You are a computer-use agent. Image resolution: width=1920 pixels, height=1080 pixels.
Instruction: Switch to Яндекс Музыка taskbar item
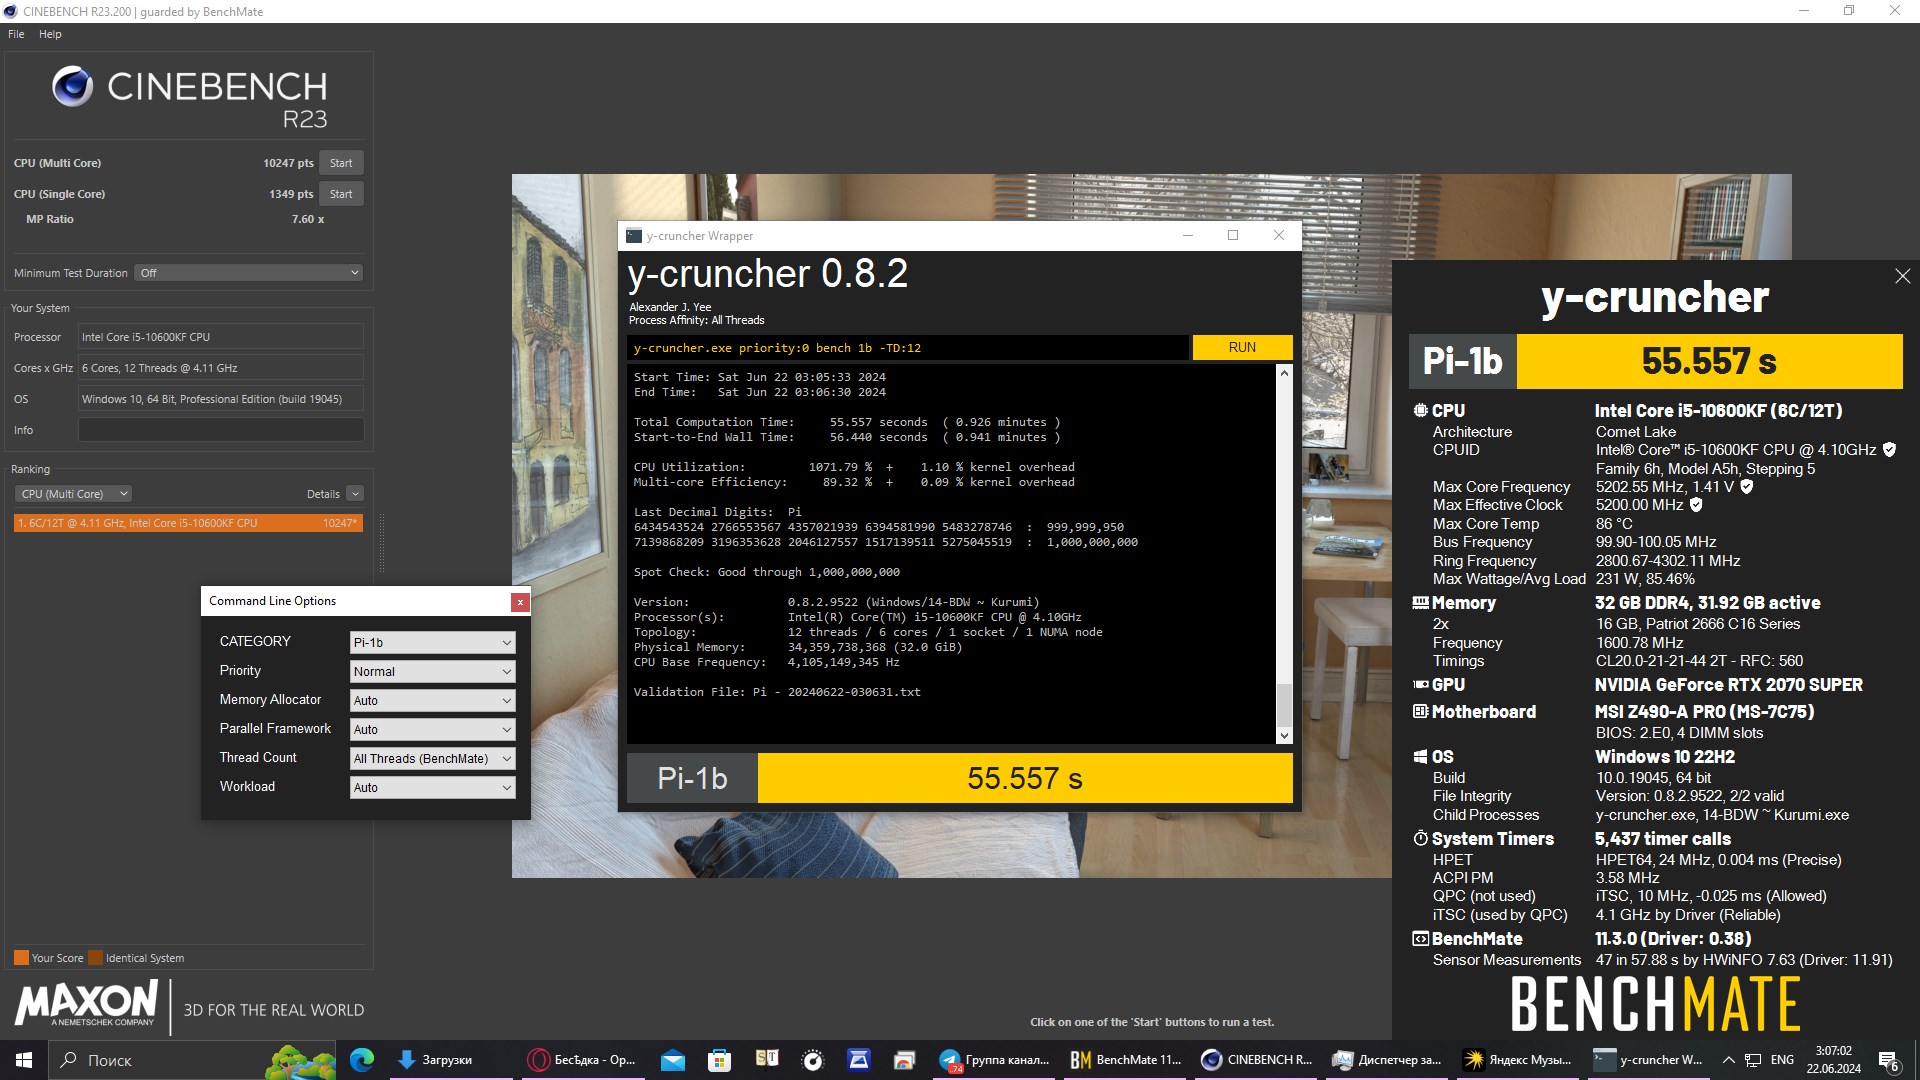(1520, 1060)
